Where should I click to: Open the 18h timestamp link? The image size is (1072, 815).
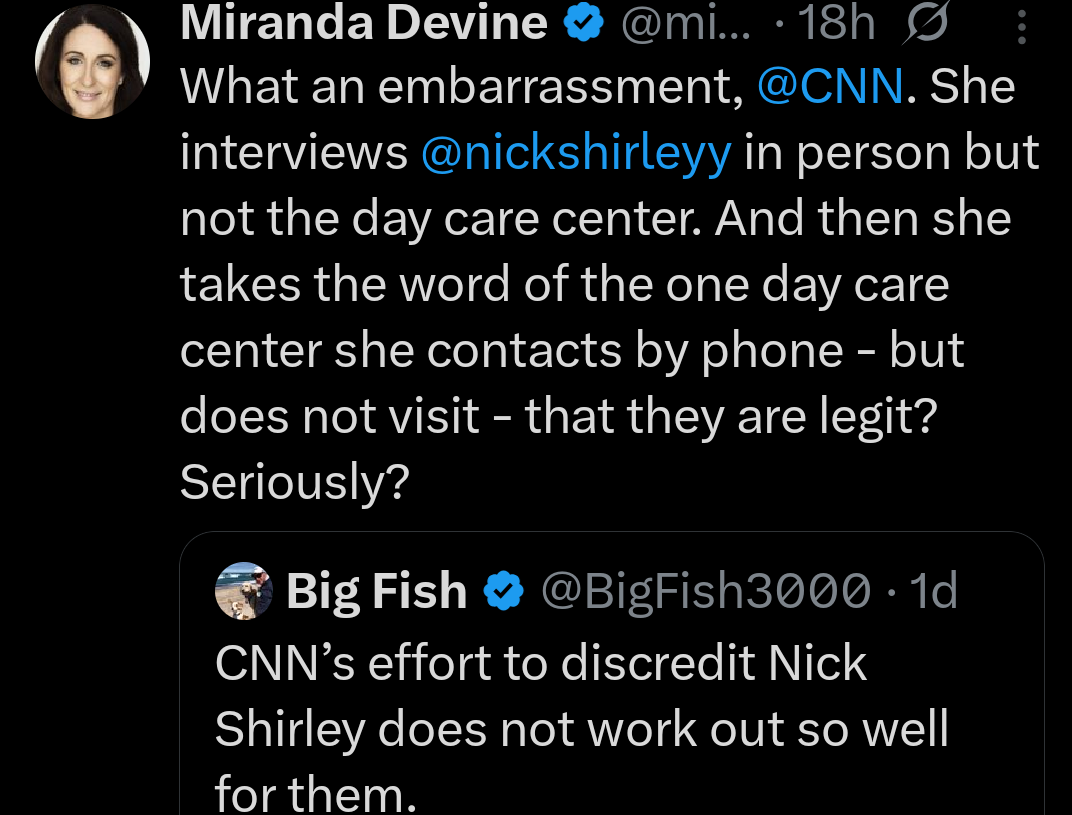tap(835, 22)
